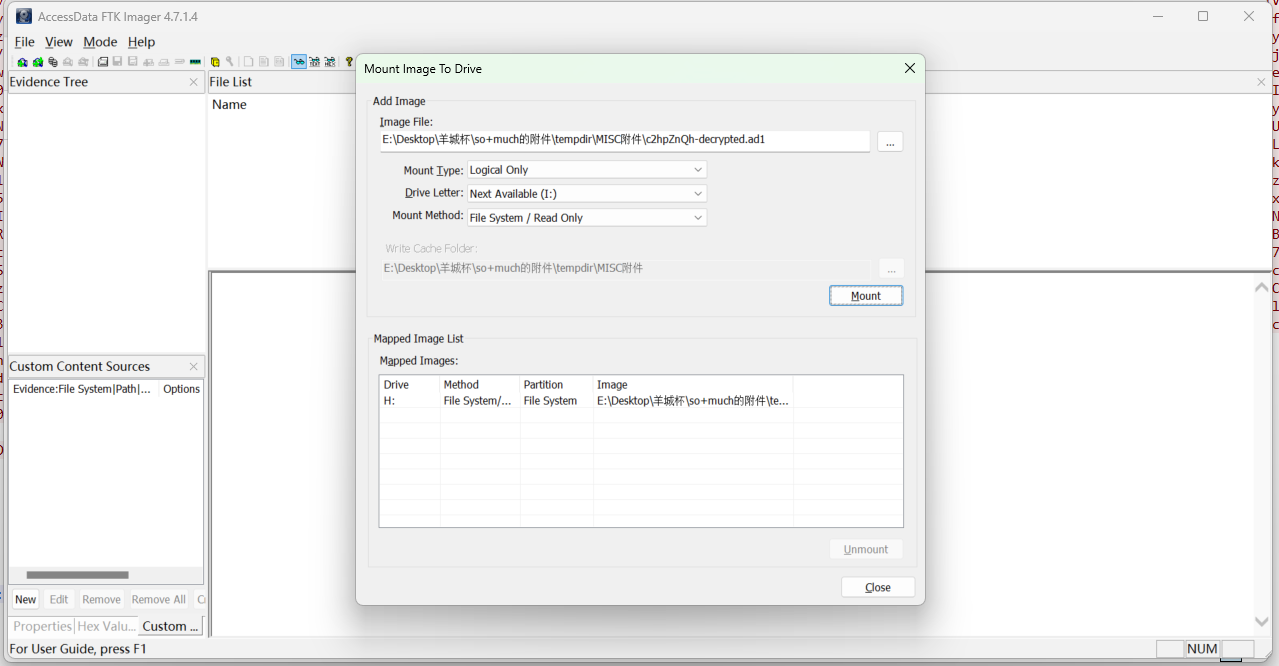Click Create Custom Content Image toolbar icon
The image size is (1279, 666).
point(163,62)
